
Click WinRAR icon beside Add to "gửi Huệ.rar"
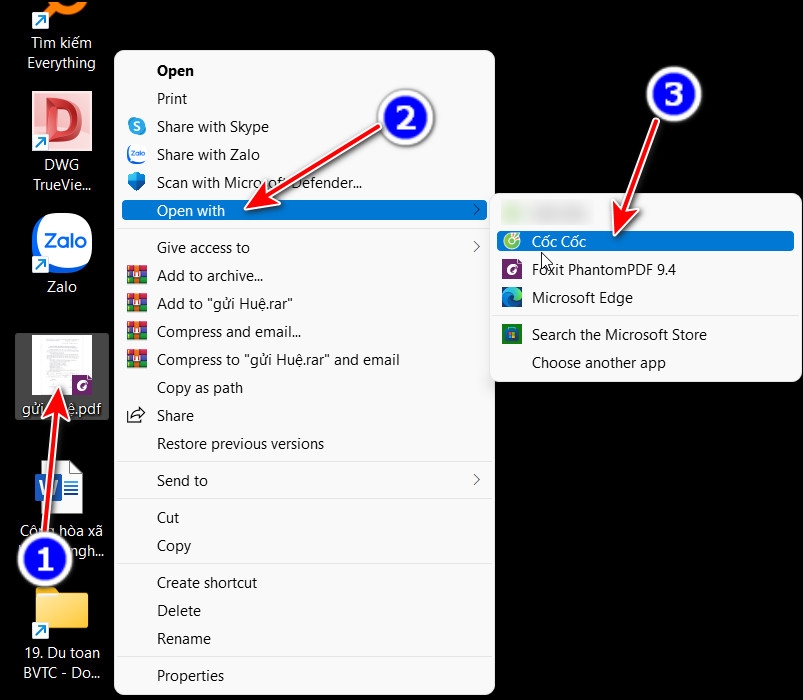pos(137,303)
